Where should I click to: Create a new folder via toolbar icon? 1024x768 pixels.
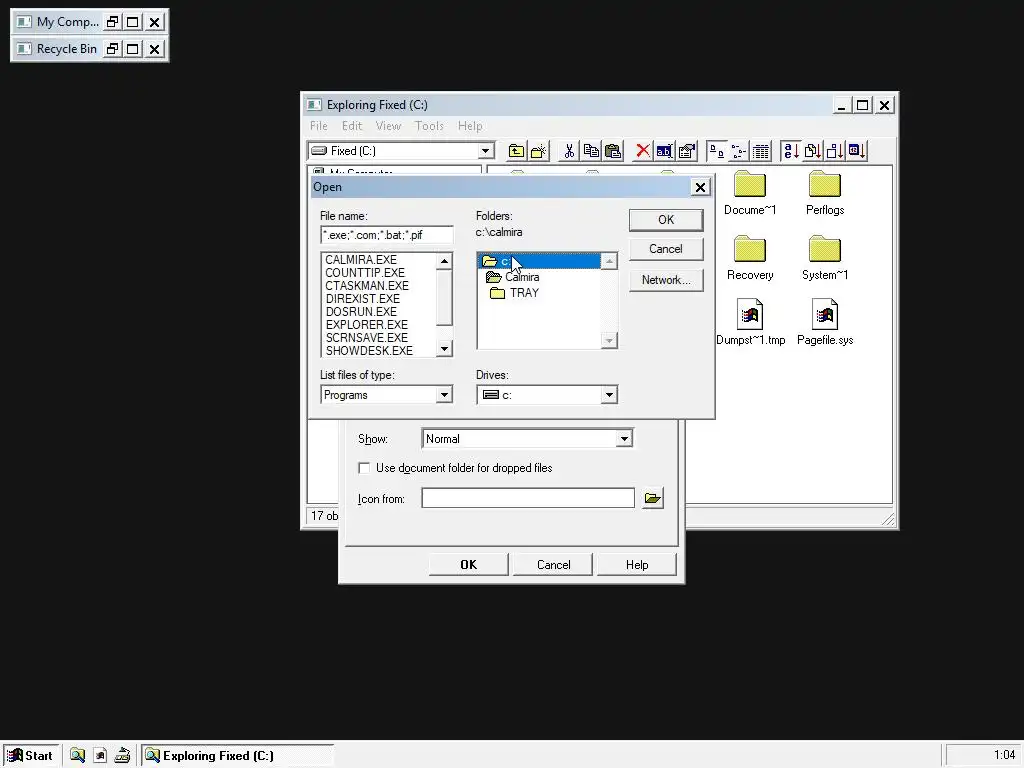539,152
